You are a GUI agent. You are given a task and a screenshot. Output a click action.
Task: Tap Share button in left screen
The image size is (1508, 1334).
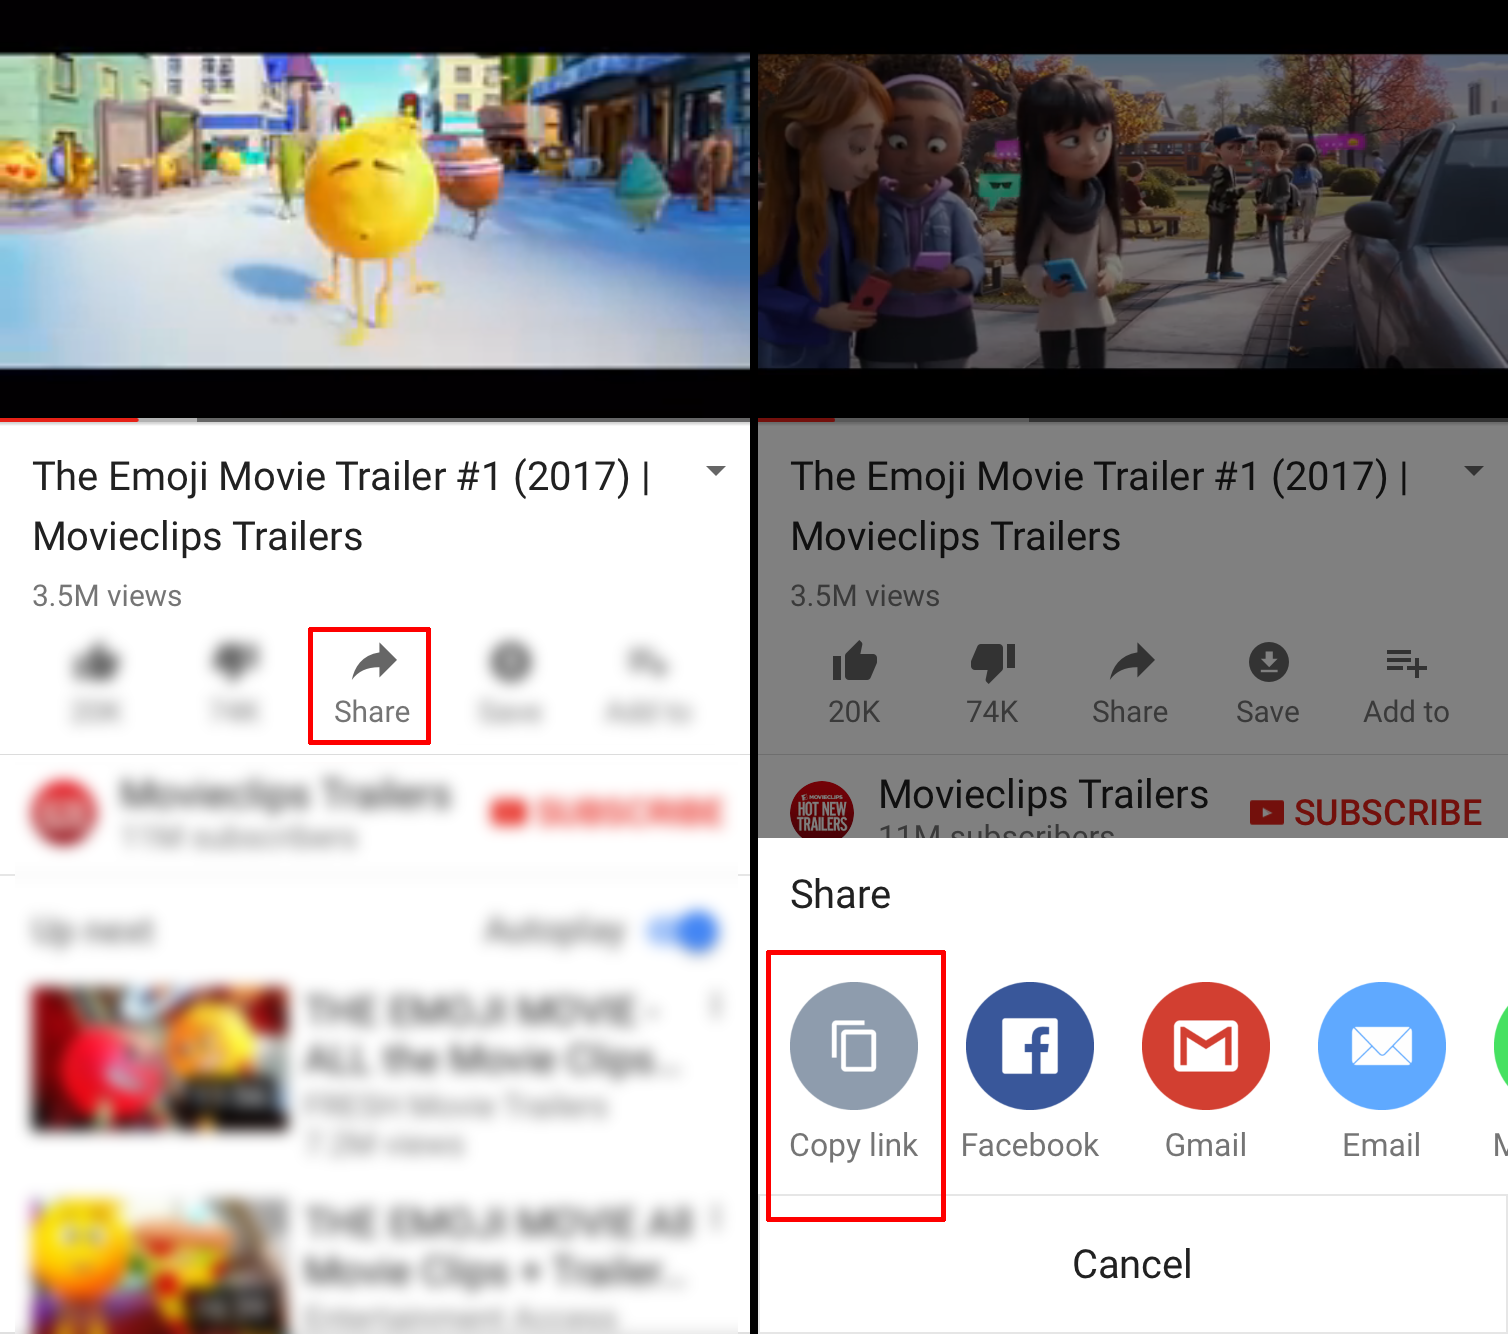371,686
